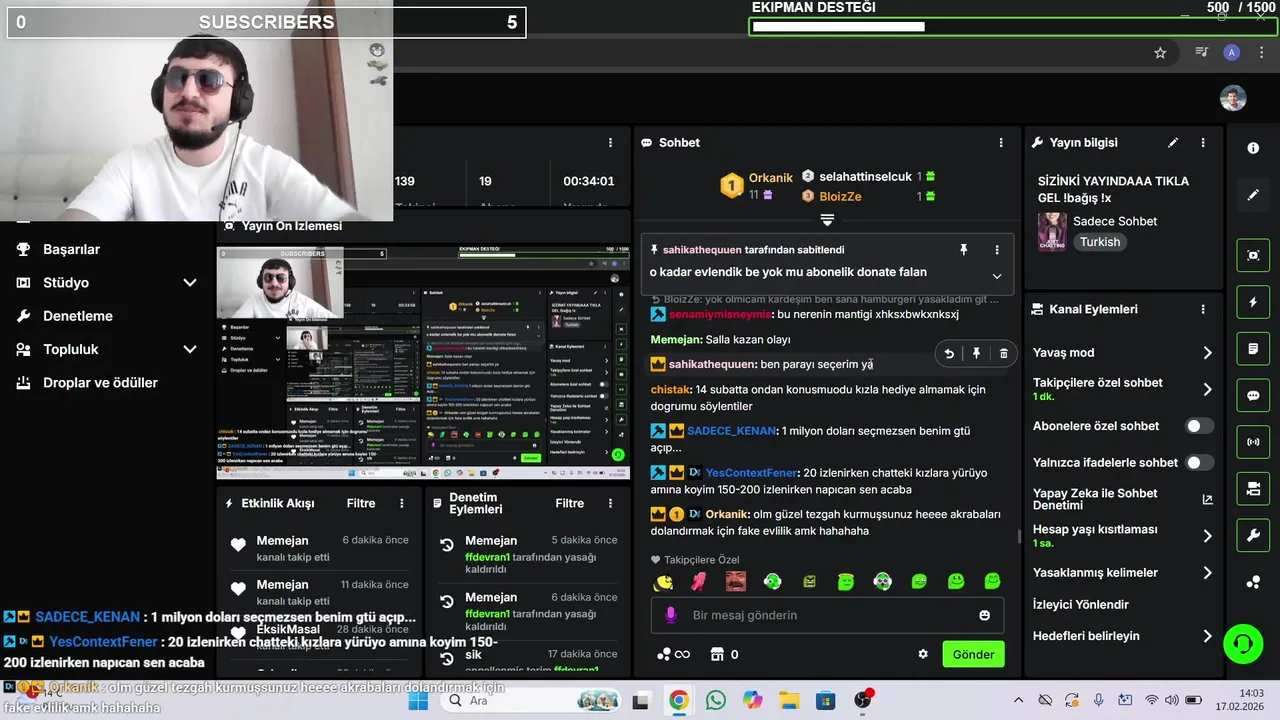This screenshot has height=720, width=1280.
Task: Open the emoji picker in message box
Action: 985,615
